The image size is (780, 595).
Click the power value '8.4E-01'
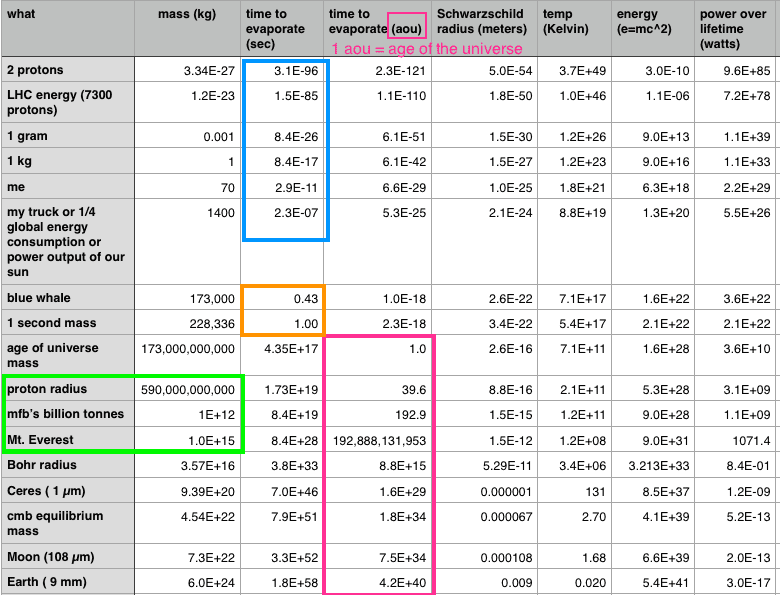pos(735,466)
